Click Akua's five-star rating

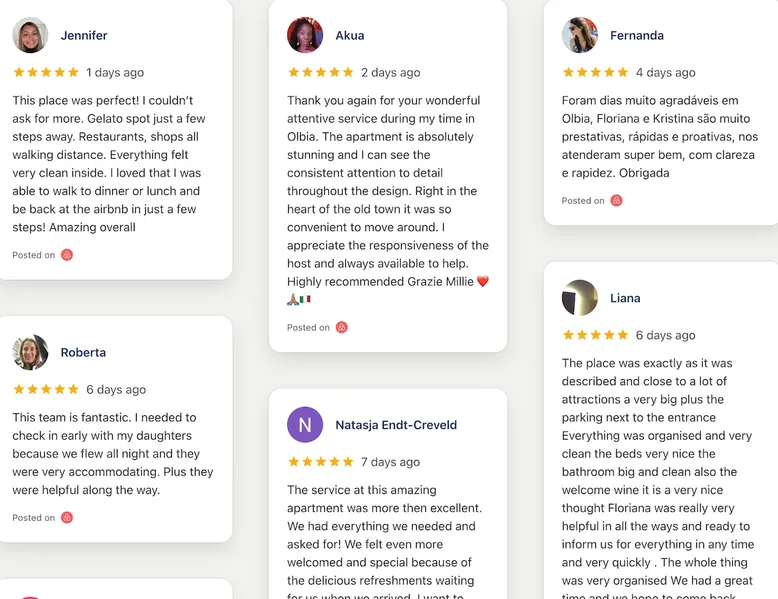coord(321,72)
